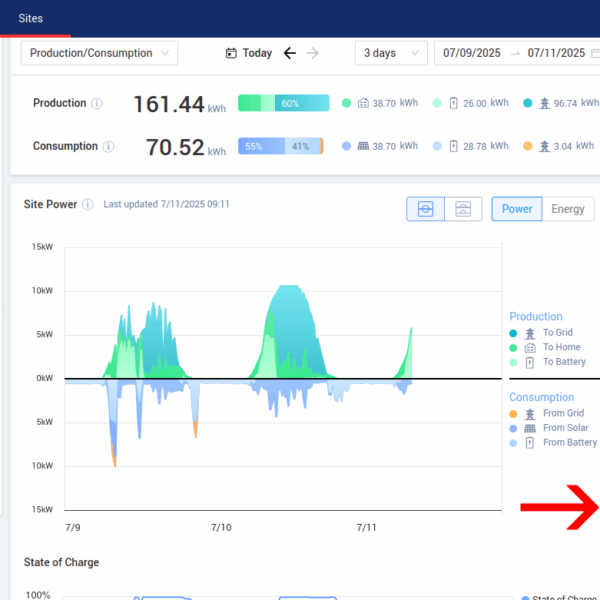Screen dimensions: 600x600
Task: Click the battery icon in To Battery legend
Action: point(530,362)
